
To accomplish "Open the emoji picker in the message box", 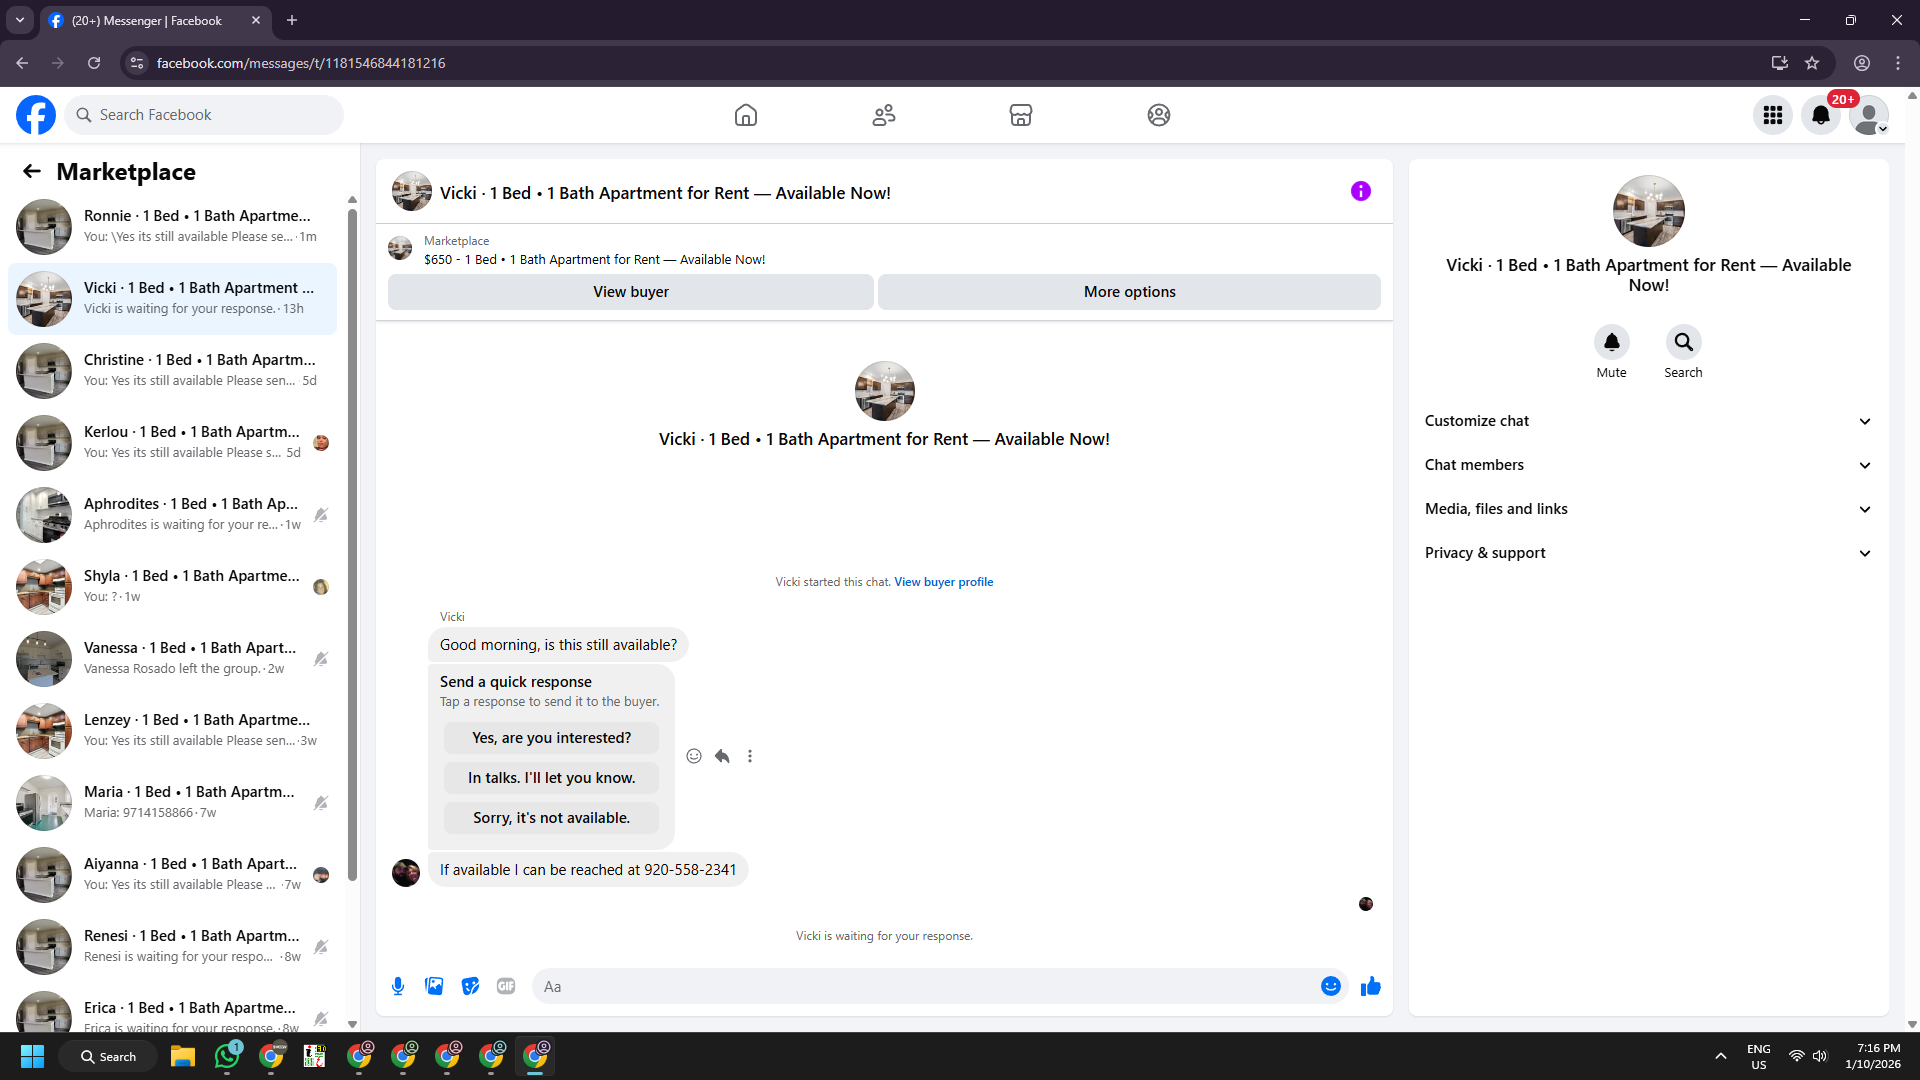I will (x=1330, y=986).
